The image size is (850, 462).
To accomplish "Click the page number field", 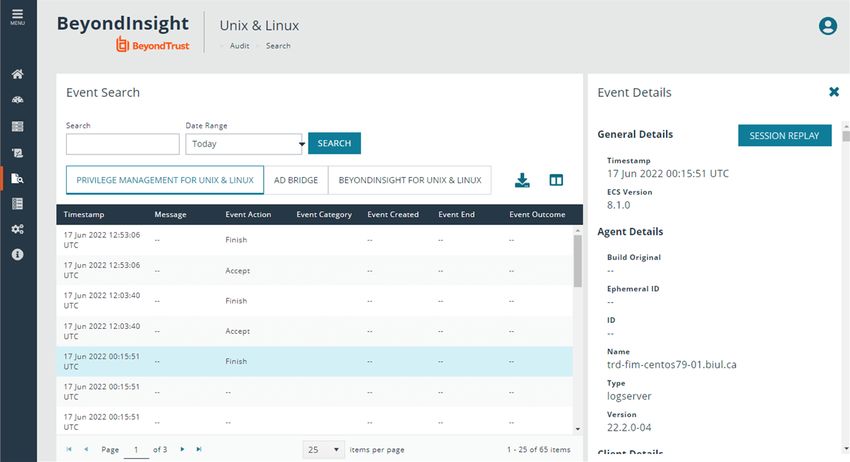I will click(136, 450).
